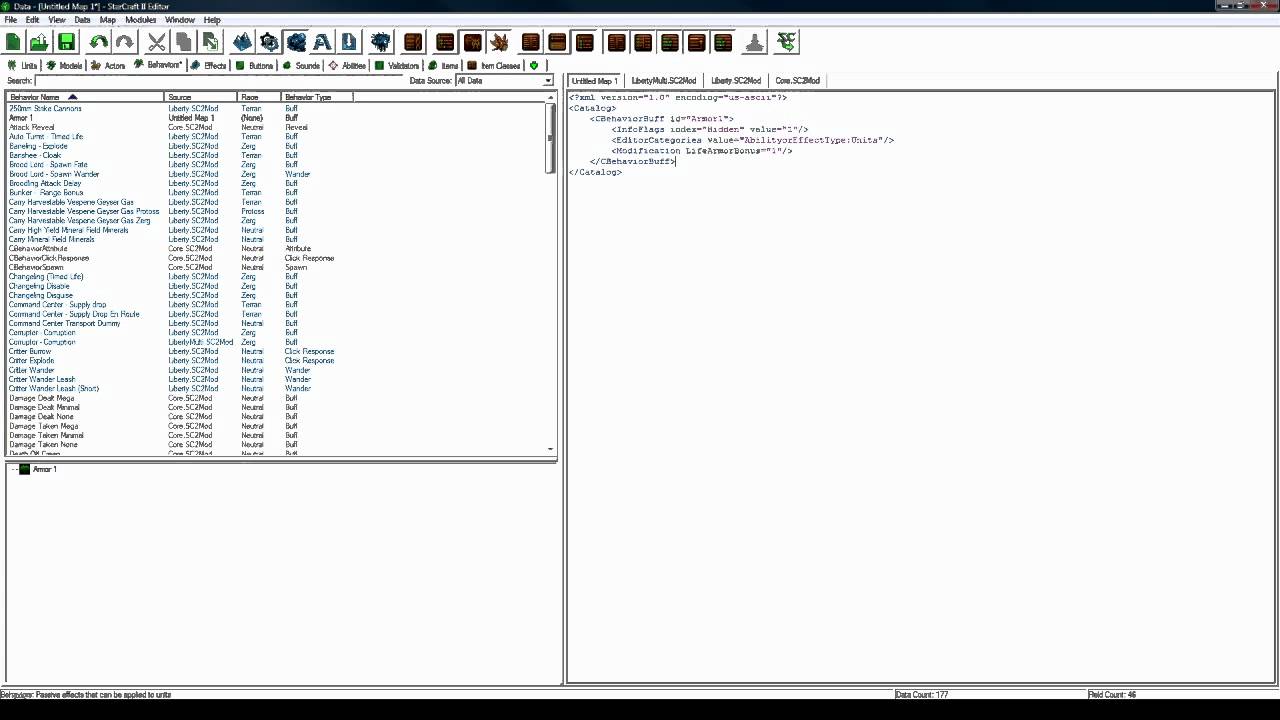Sort by the Behavior Name column header

point(85,97)
